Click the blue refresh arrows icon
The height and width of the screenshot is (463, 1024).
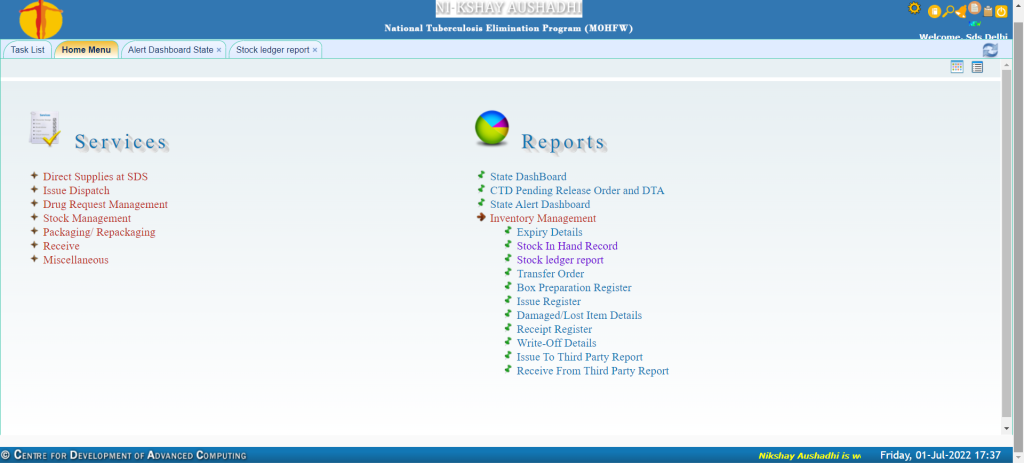click(x=990, y=50)
